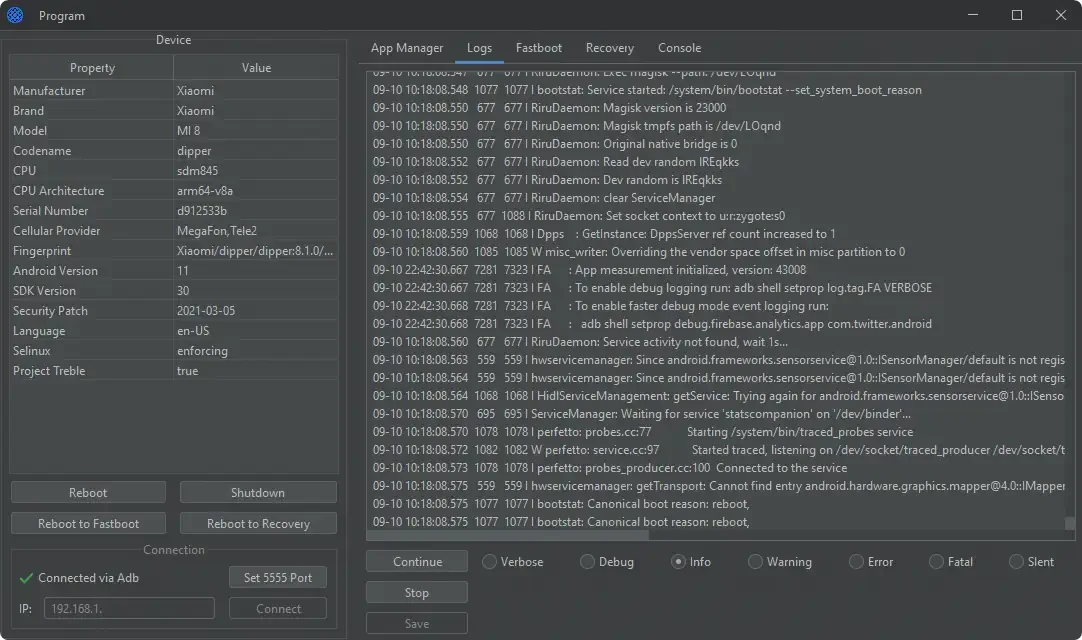Image resolution: width=1082 pixels, height=640 pixels.
Task: Click the Property column header
Action: pos(92,68)
